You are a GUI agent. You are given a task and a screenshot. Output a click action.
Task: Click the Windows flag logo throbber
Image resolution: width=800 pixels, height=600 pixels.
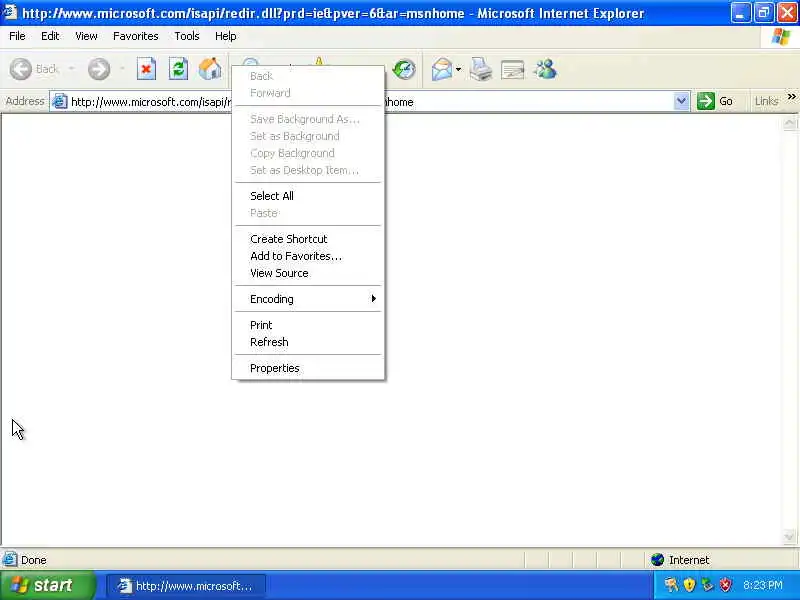pos(781,37)
